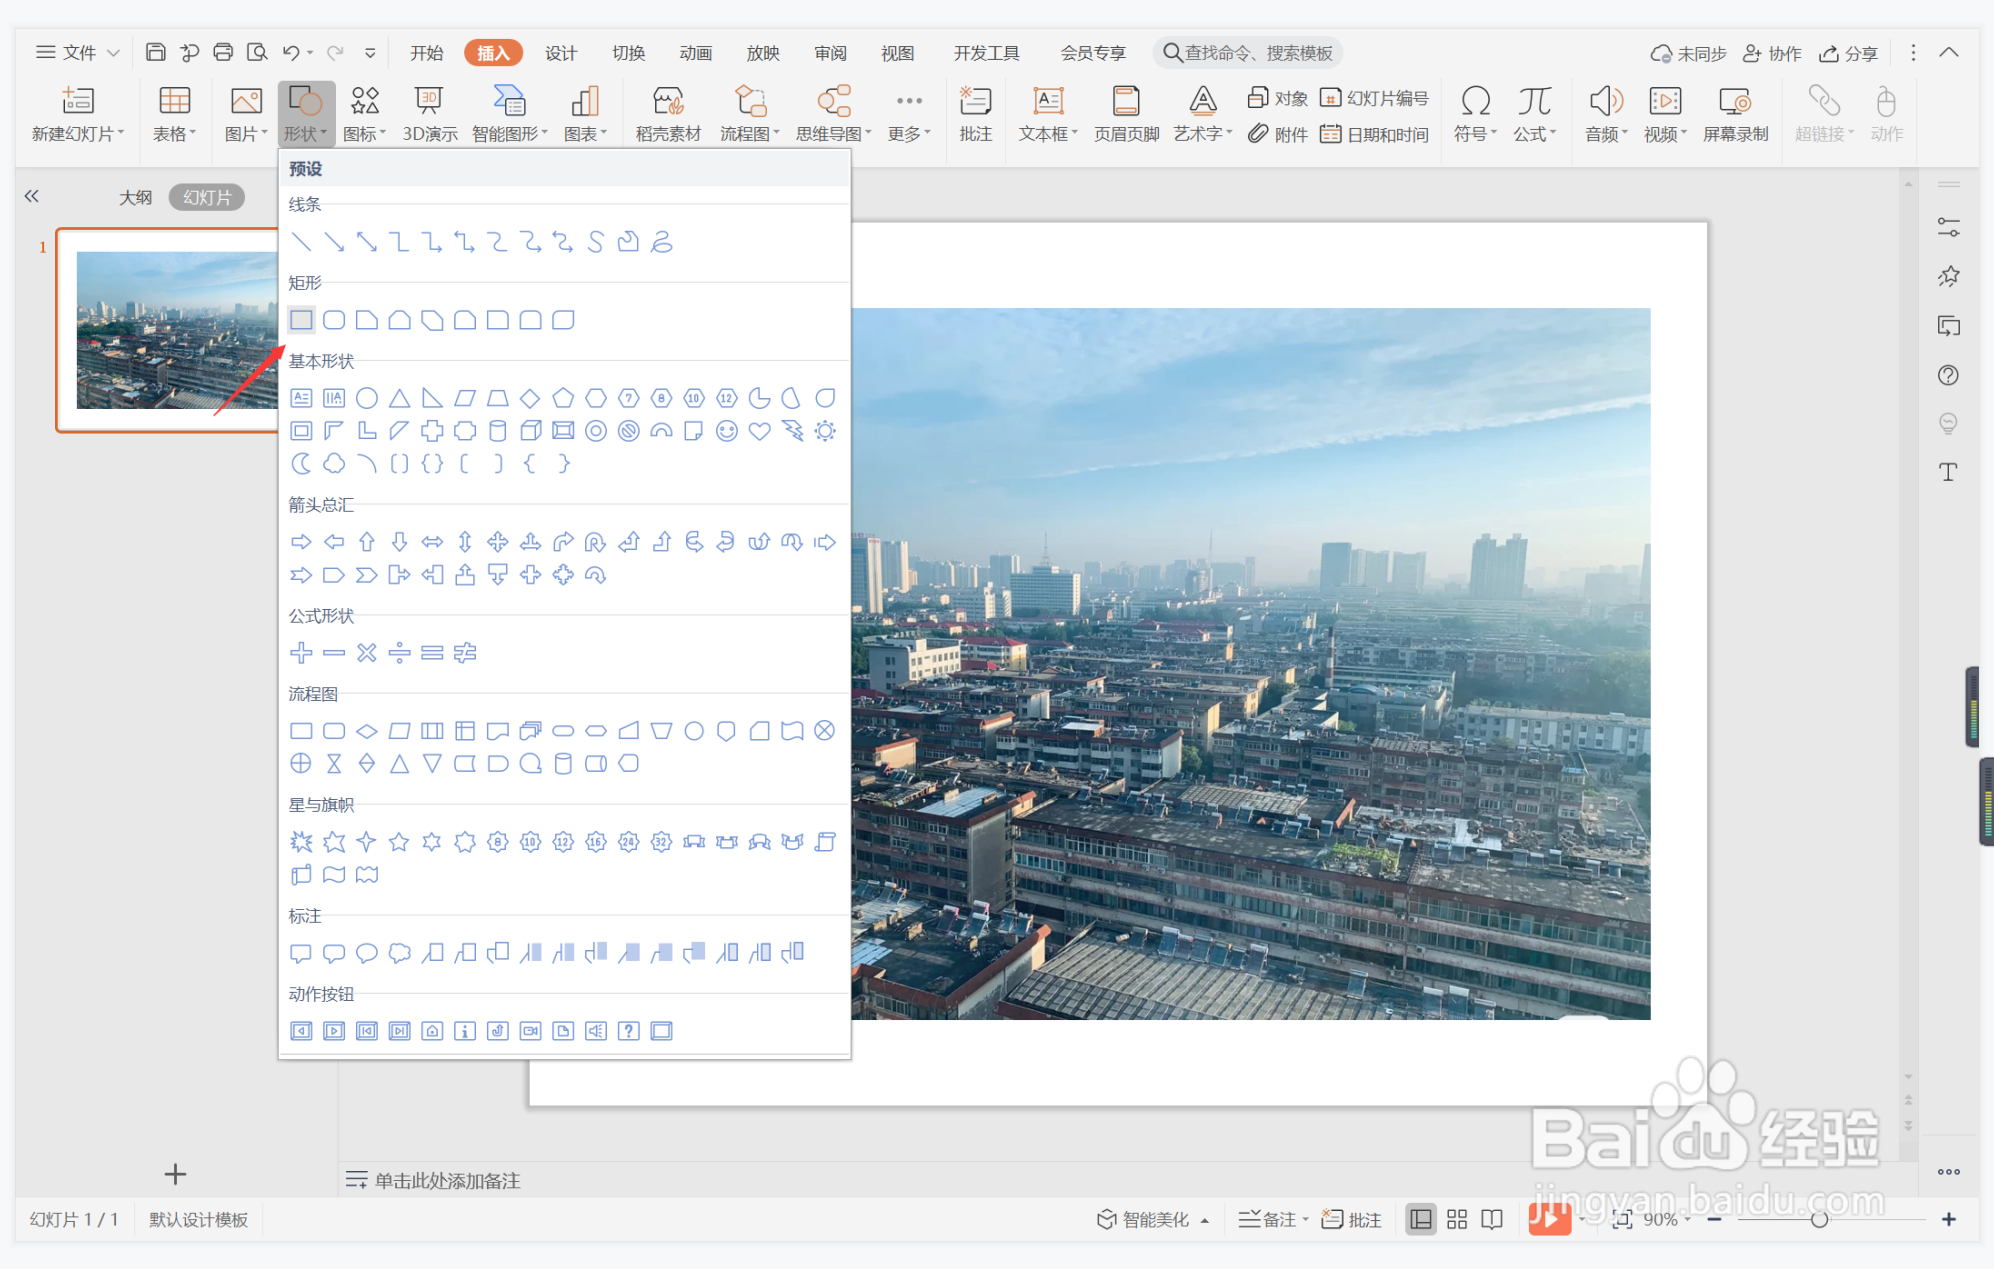Click the Share button

click(x=1848, y=53)
